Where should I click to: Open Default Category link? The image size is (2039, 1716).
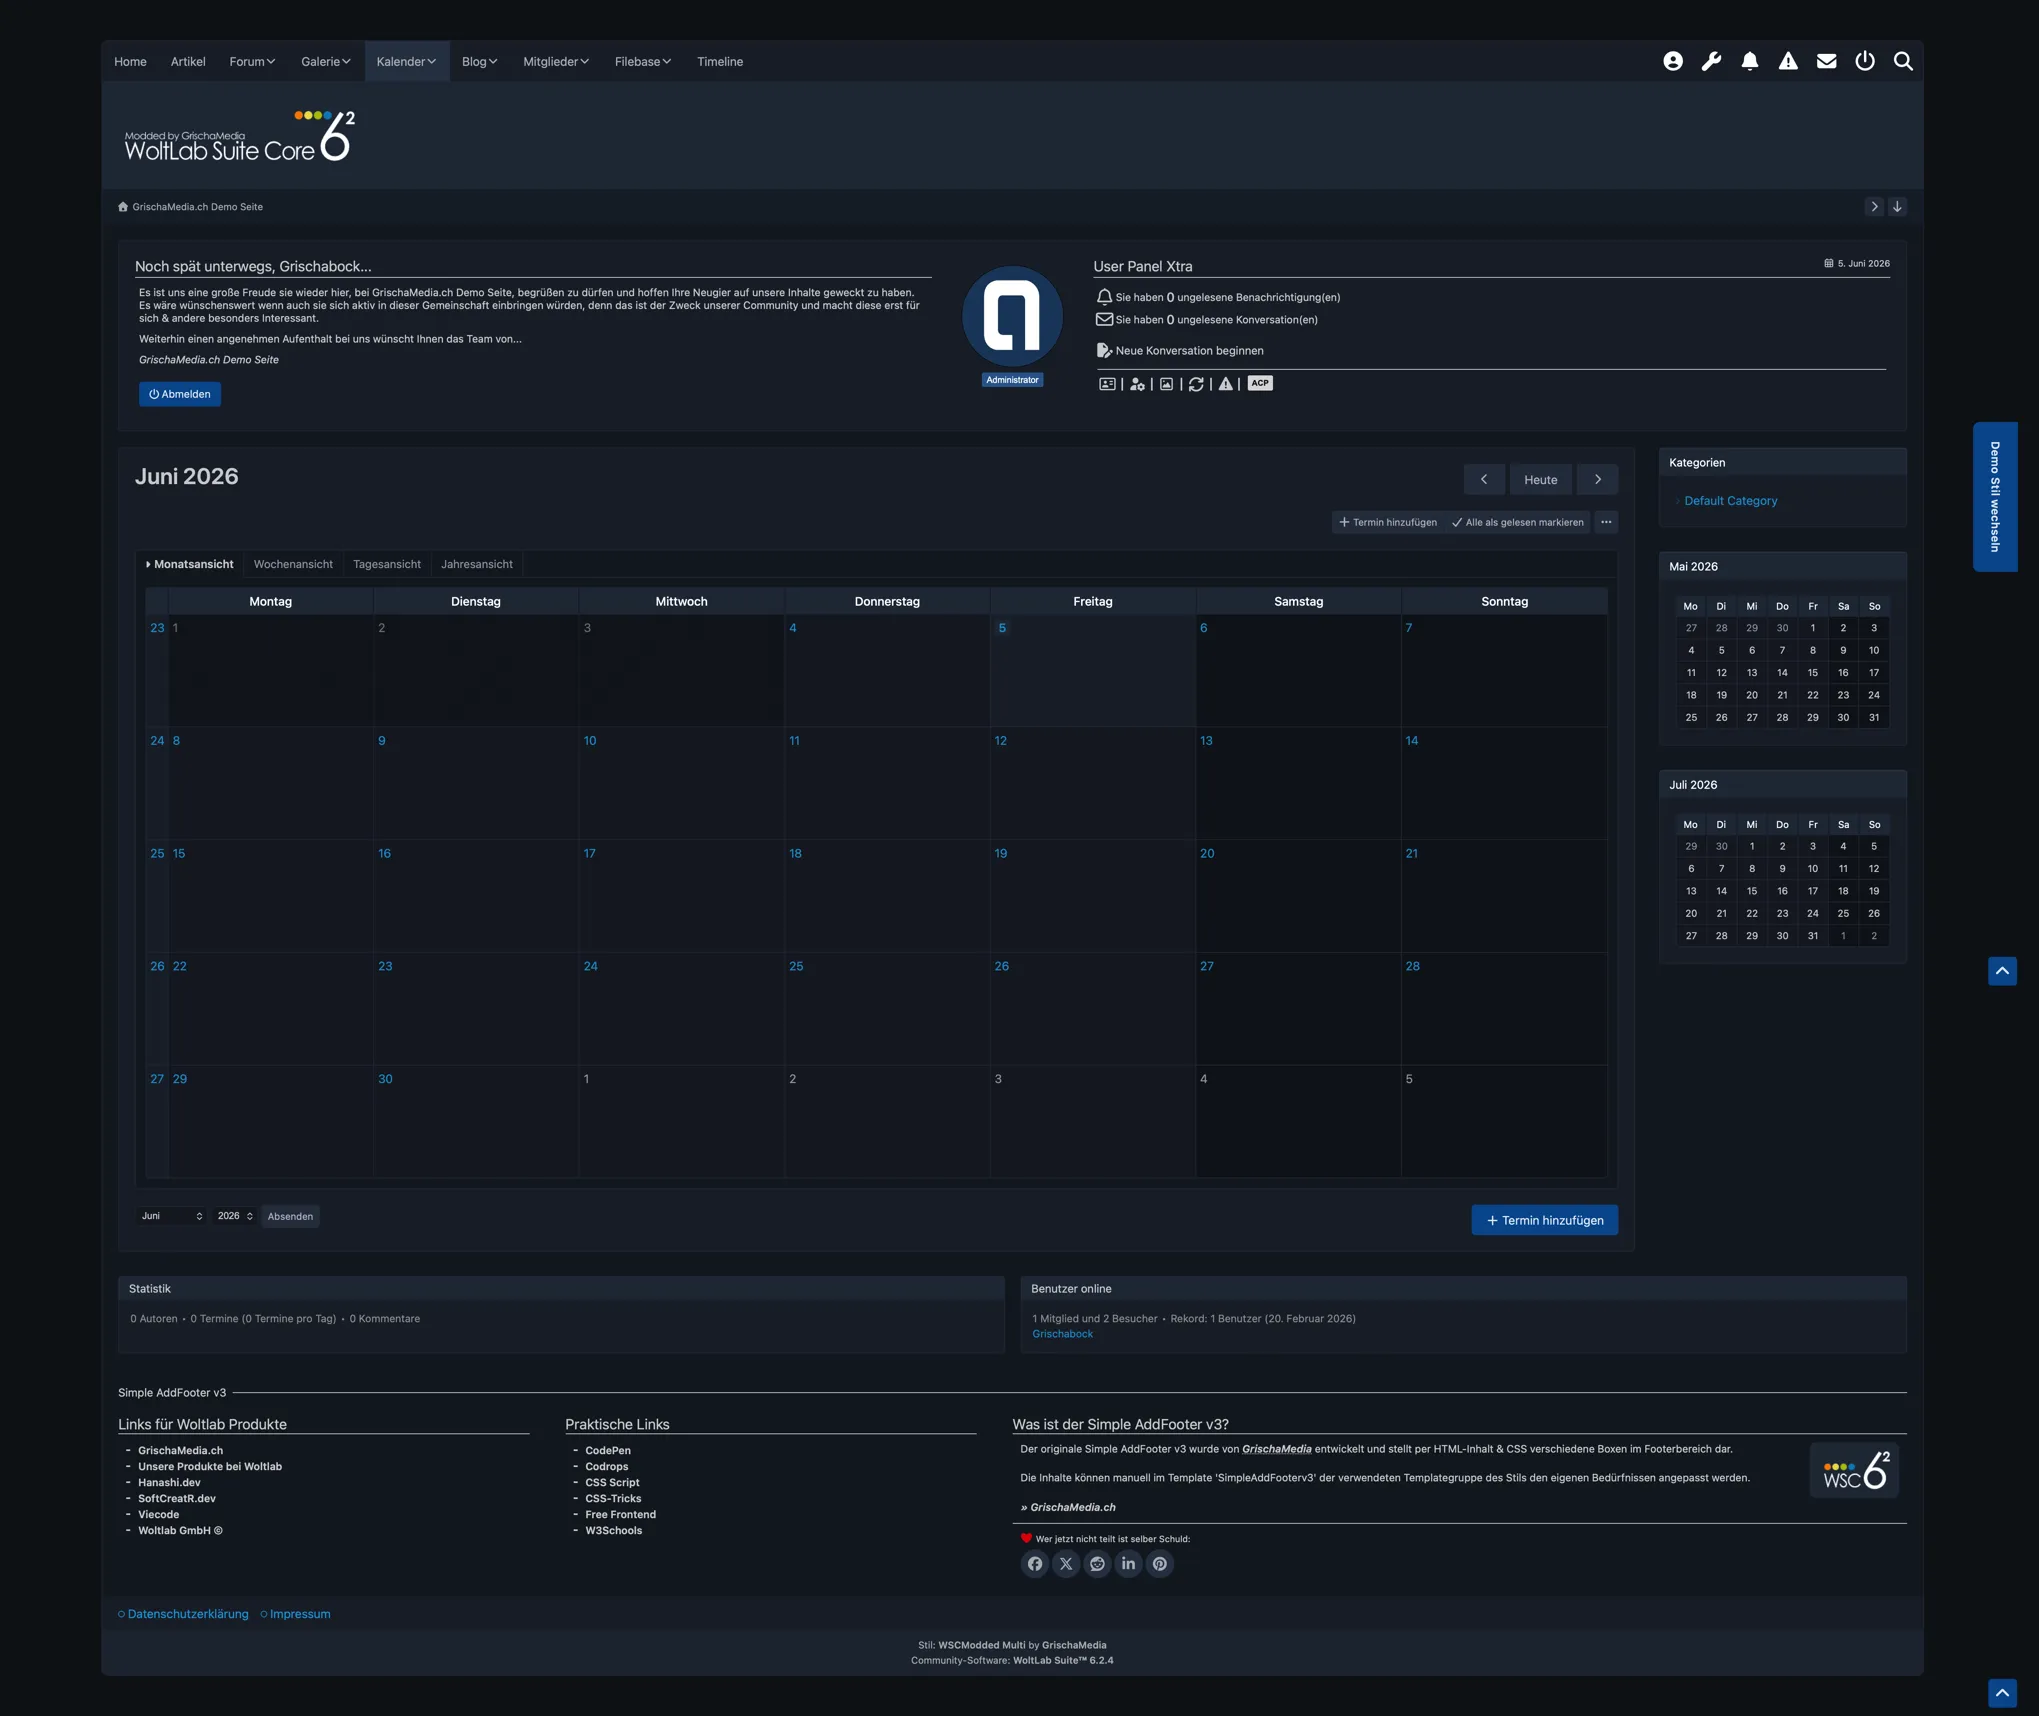point(1730,501)
